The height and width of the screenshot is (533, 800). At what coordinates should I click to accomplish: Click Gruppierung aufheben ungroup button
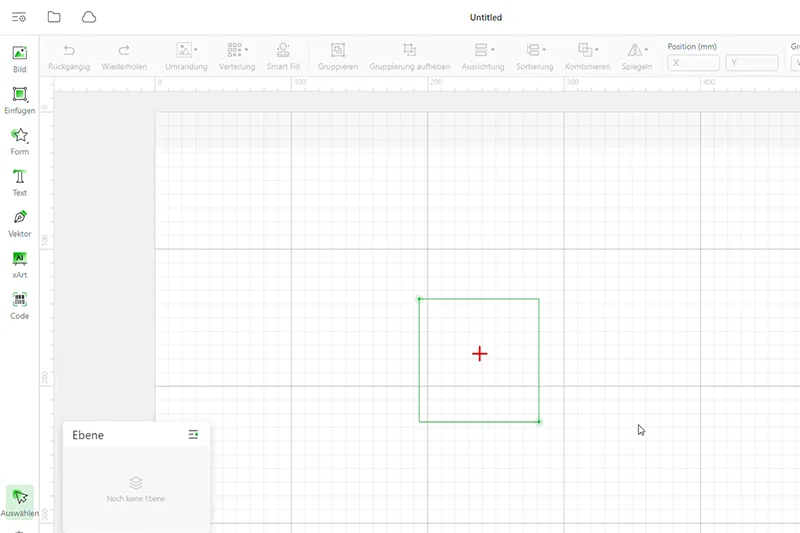[x=410, y=57]
